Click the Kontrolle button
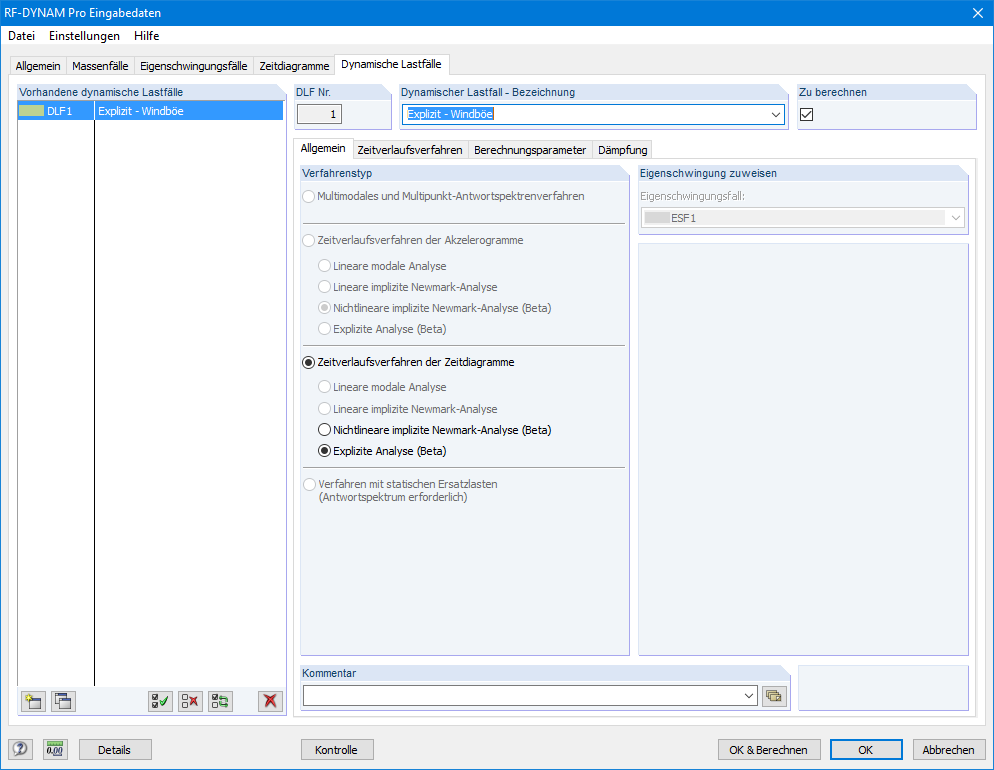Screen dimensions: 994x770 [337, 750]
